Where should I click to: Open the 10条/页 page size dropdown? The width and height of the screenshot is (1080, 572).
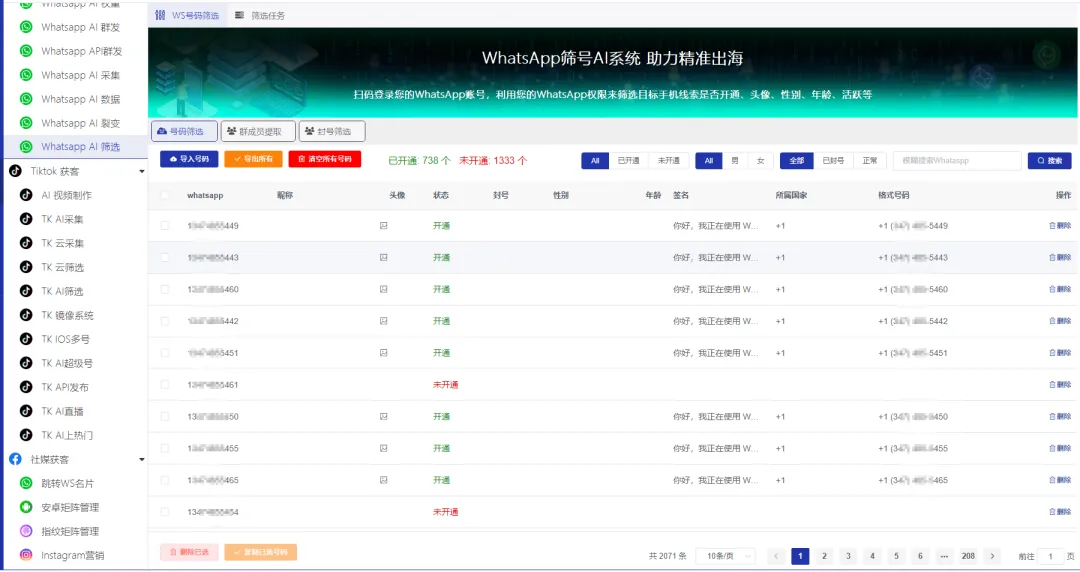point(726,556)
